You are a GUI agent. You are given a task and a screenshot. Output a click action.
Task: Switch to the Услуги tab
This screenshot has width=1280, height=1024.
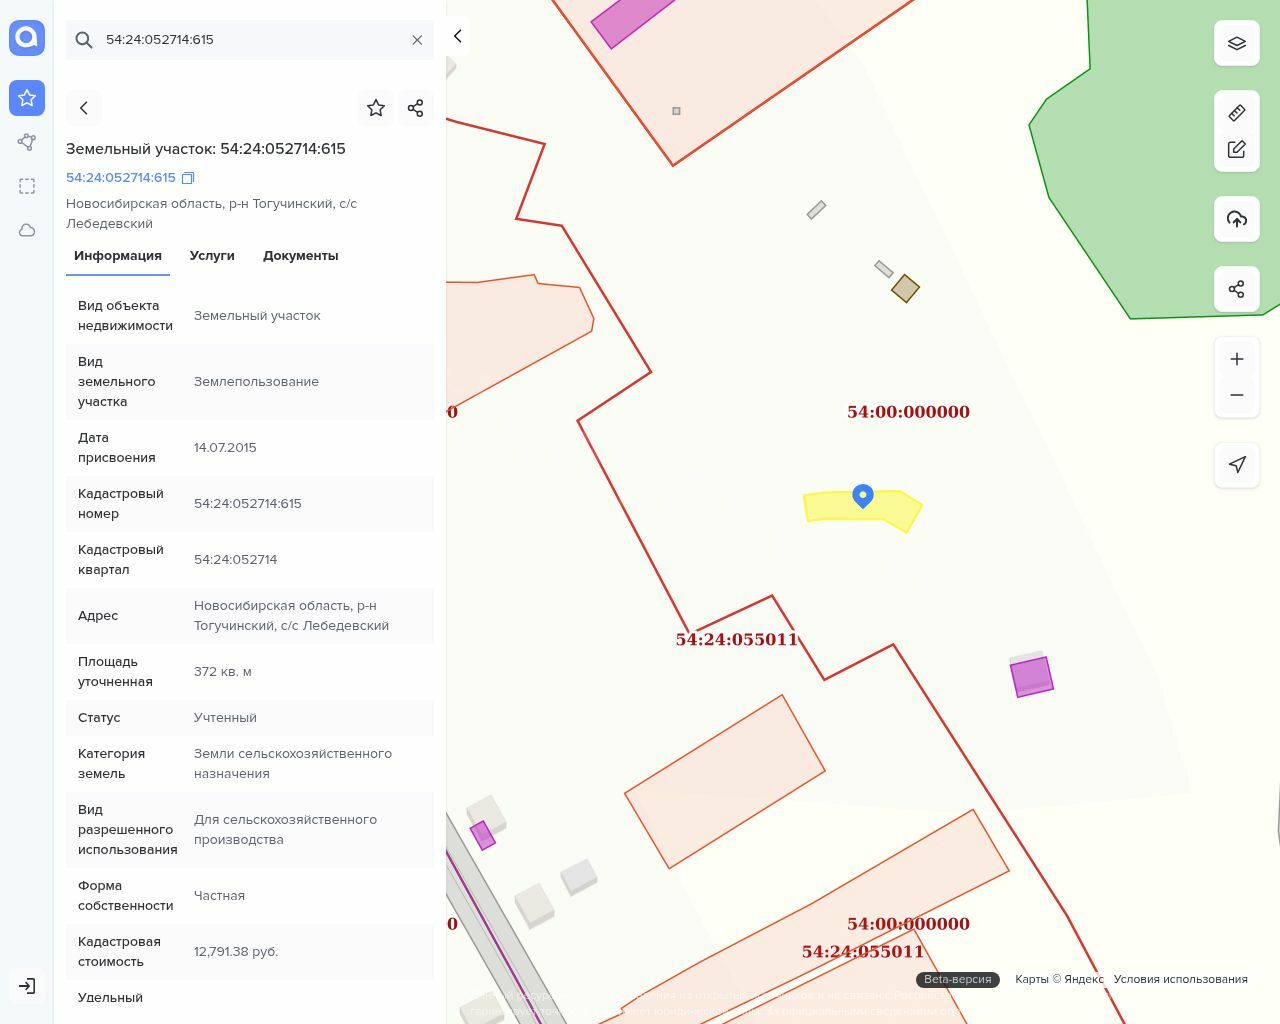coord(212,256)
